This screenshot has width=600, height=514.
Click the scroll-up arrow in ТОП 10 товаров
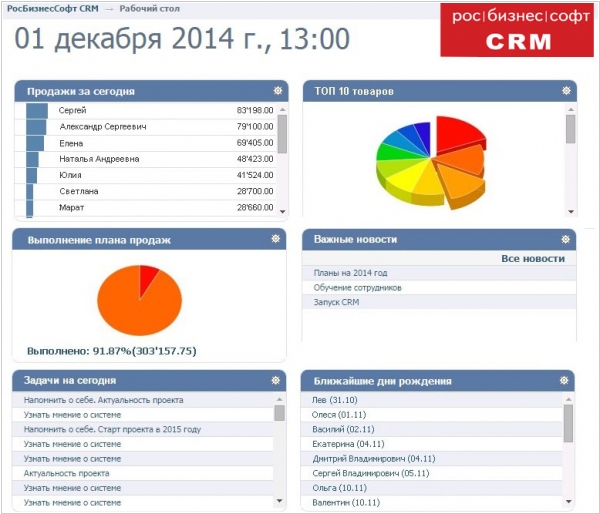point(571,109)
